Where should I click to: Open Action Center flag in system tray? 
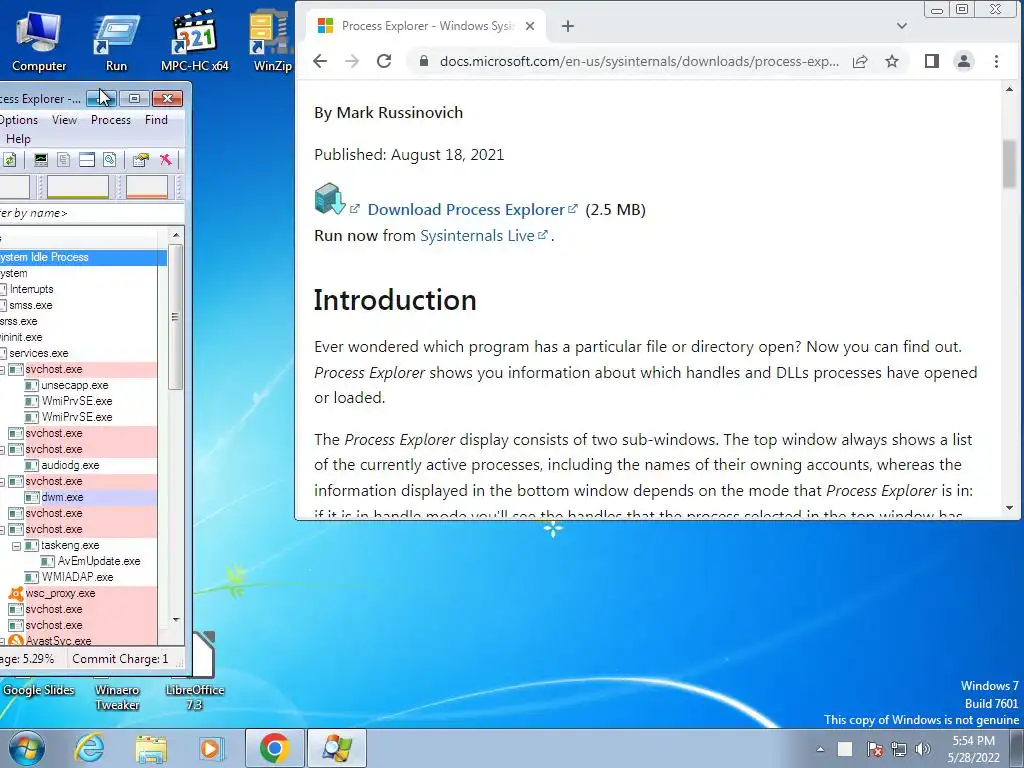874,749
